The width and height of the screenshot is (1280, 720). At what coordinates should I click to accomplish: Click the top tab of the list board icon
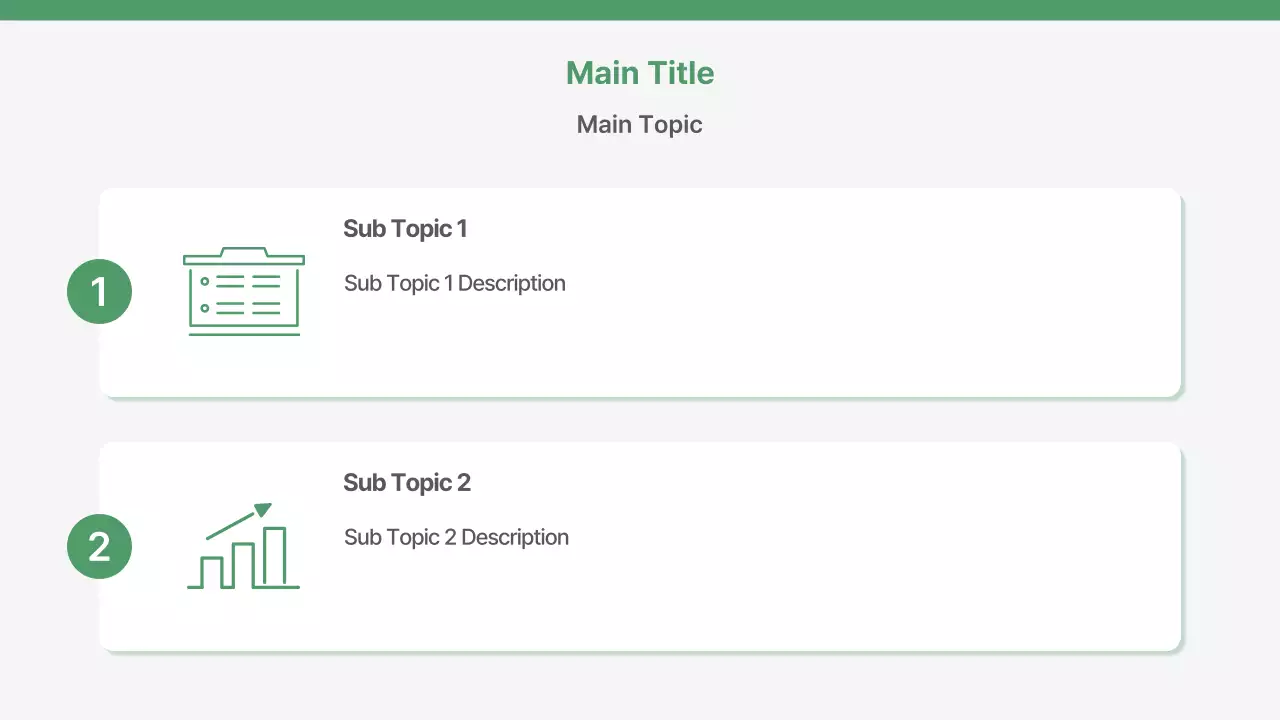point(244,250)
